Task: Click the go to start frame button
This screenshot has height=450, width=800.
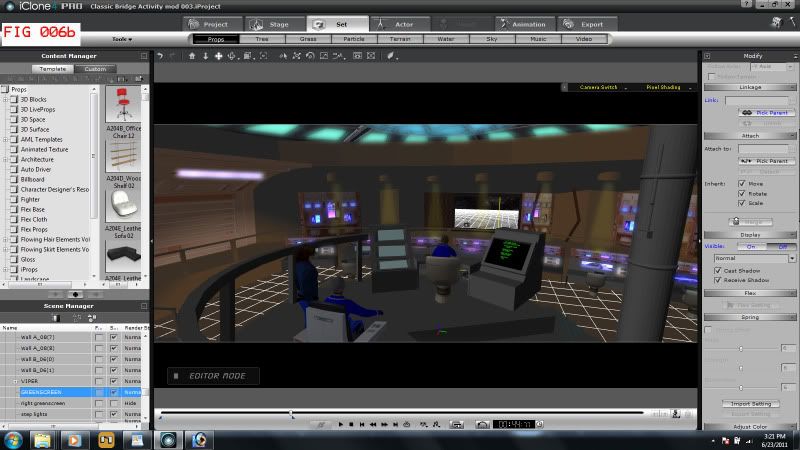Action: [362, 424]
